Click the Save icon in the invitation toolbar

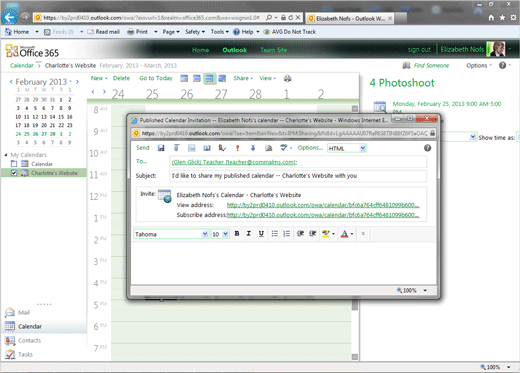coord(161,148)
